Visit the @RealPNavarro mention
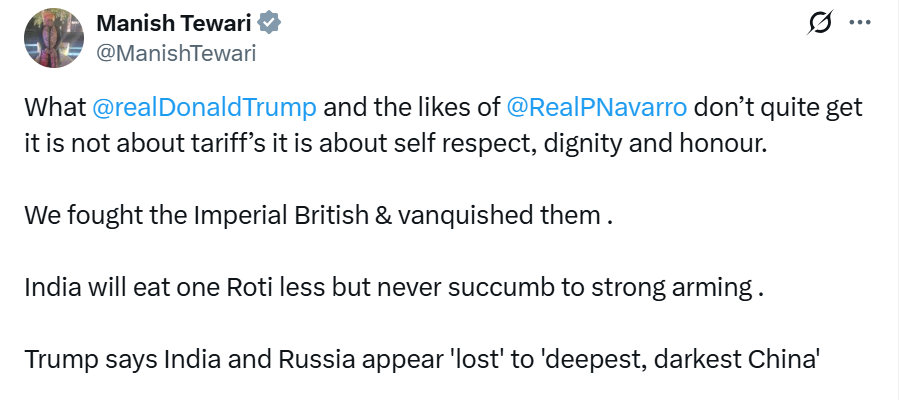This screenshot has width=921, height=400. (596, 108)
